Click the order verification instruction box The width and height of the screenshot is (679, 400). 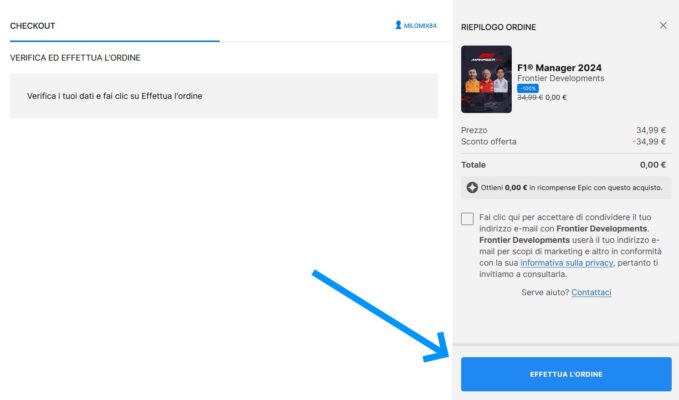click(x=224, y=96)
